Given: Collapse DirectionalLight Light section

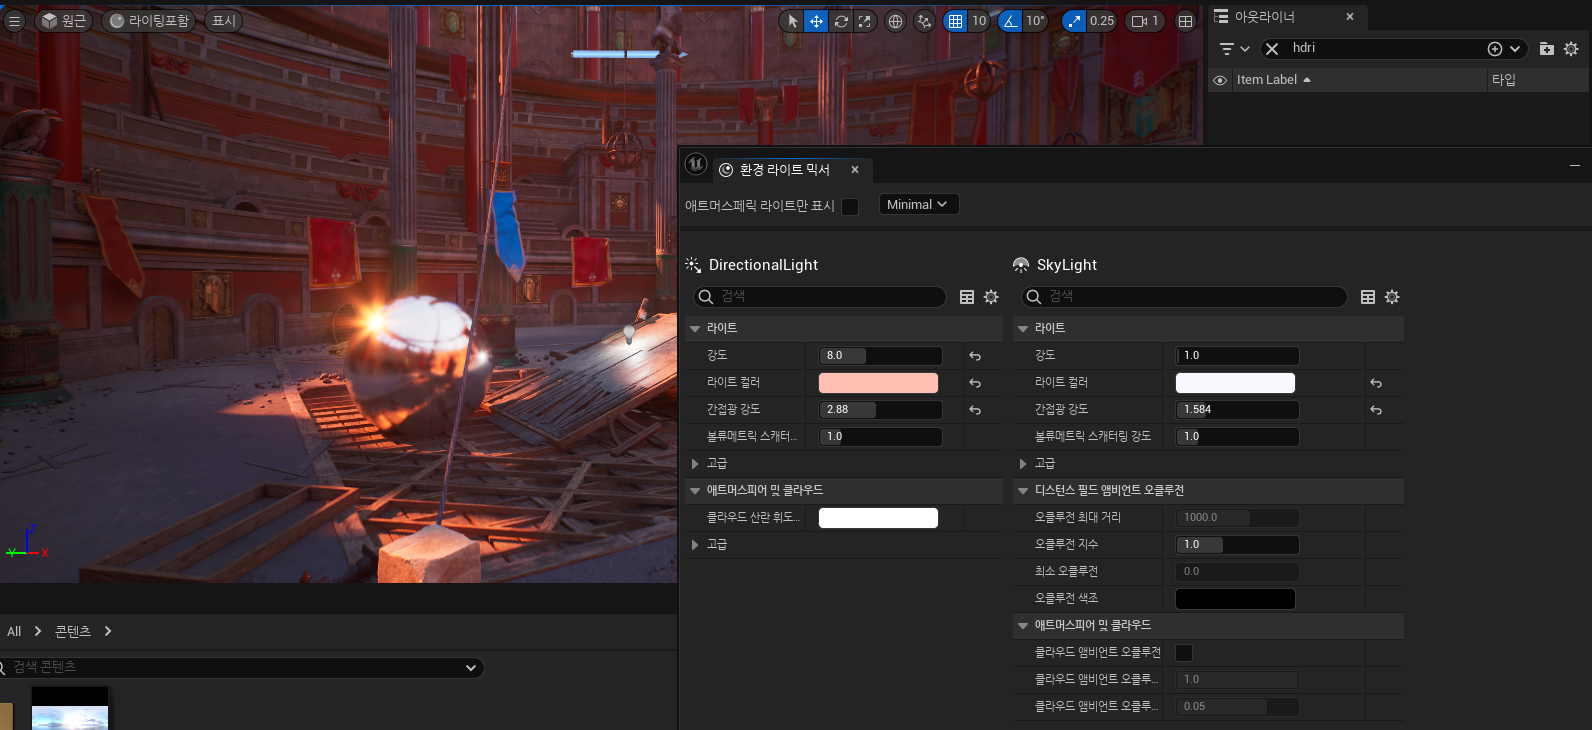Looking at the screenshot, I should pos(695,329).
